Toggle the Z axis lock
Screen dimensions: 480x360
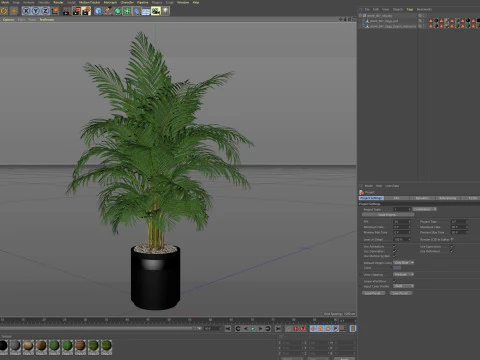pos(45,11)
